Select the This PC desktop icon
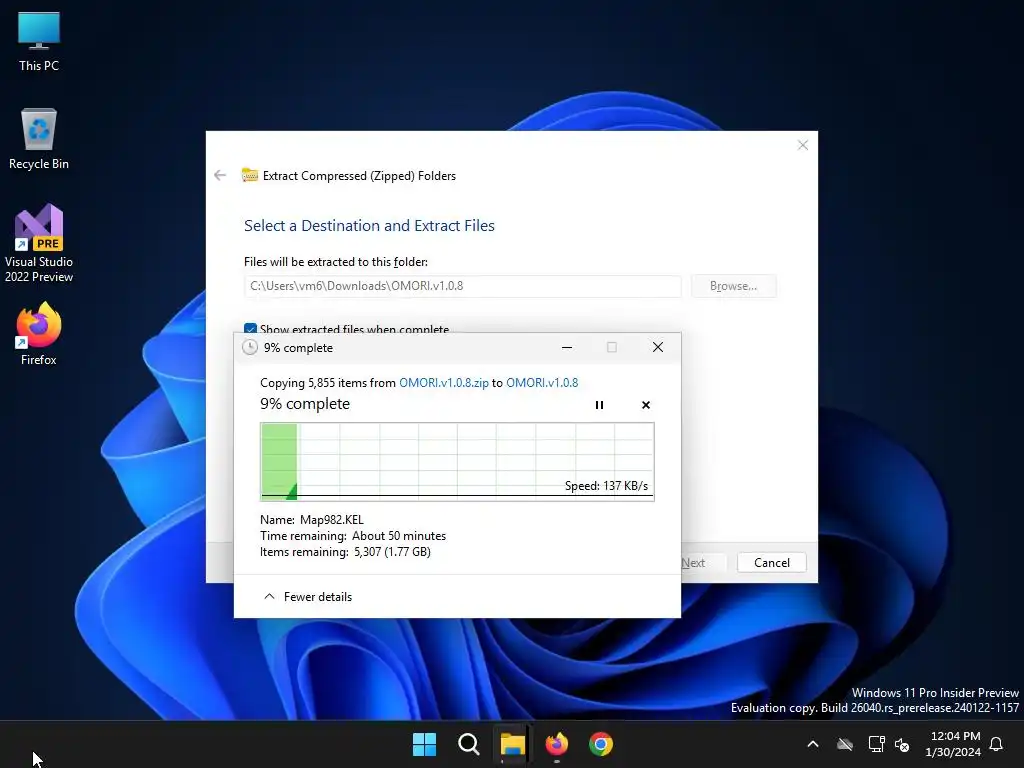This screenshot has width=1024, height=768. [39, 41]
